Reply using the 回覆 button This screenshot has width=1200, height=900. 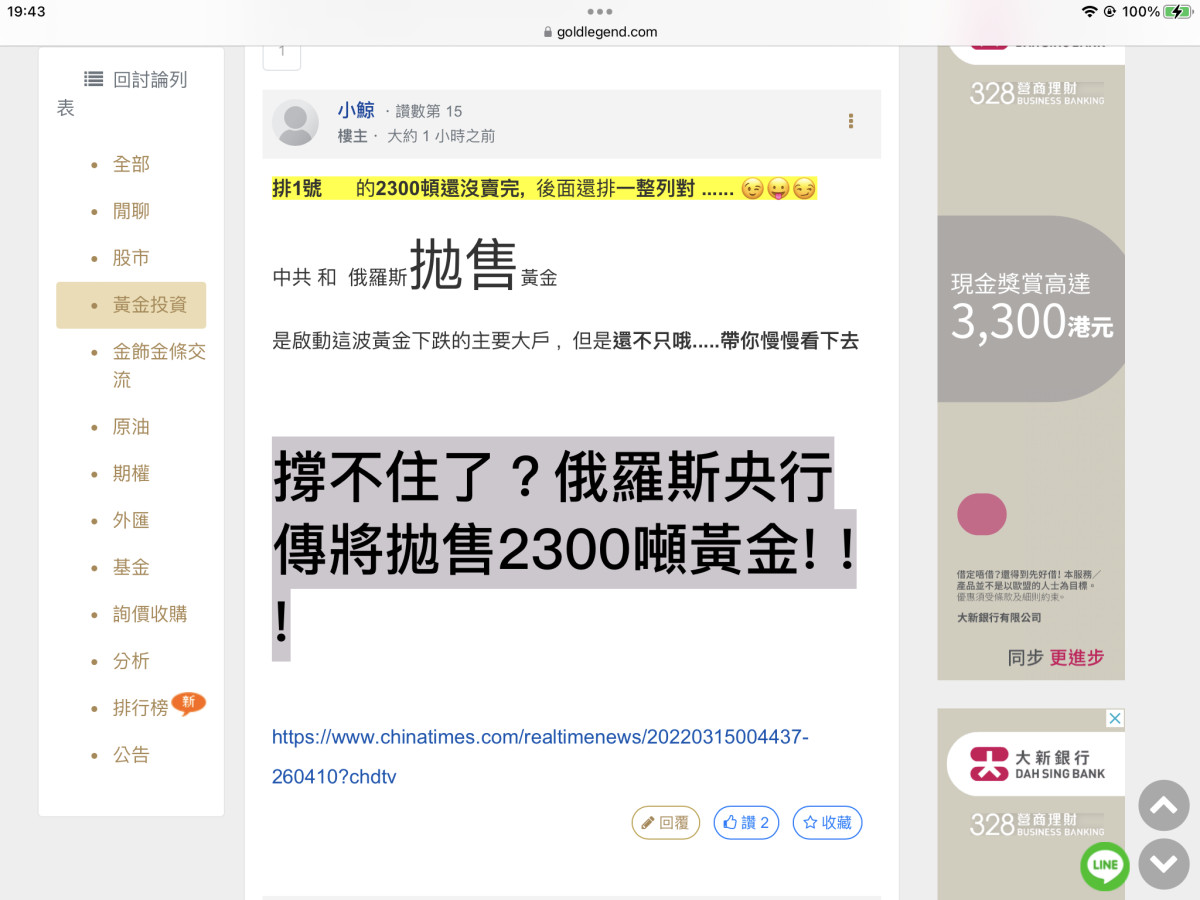point(666,823)
